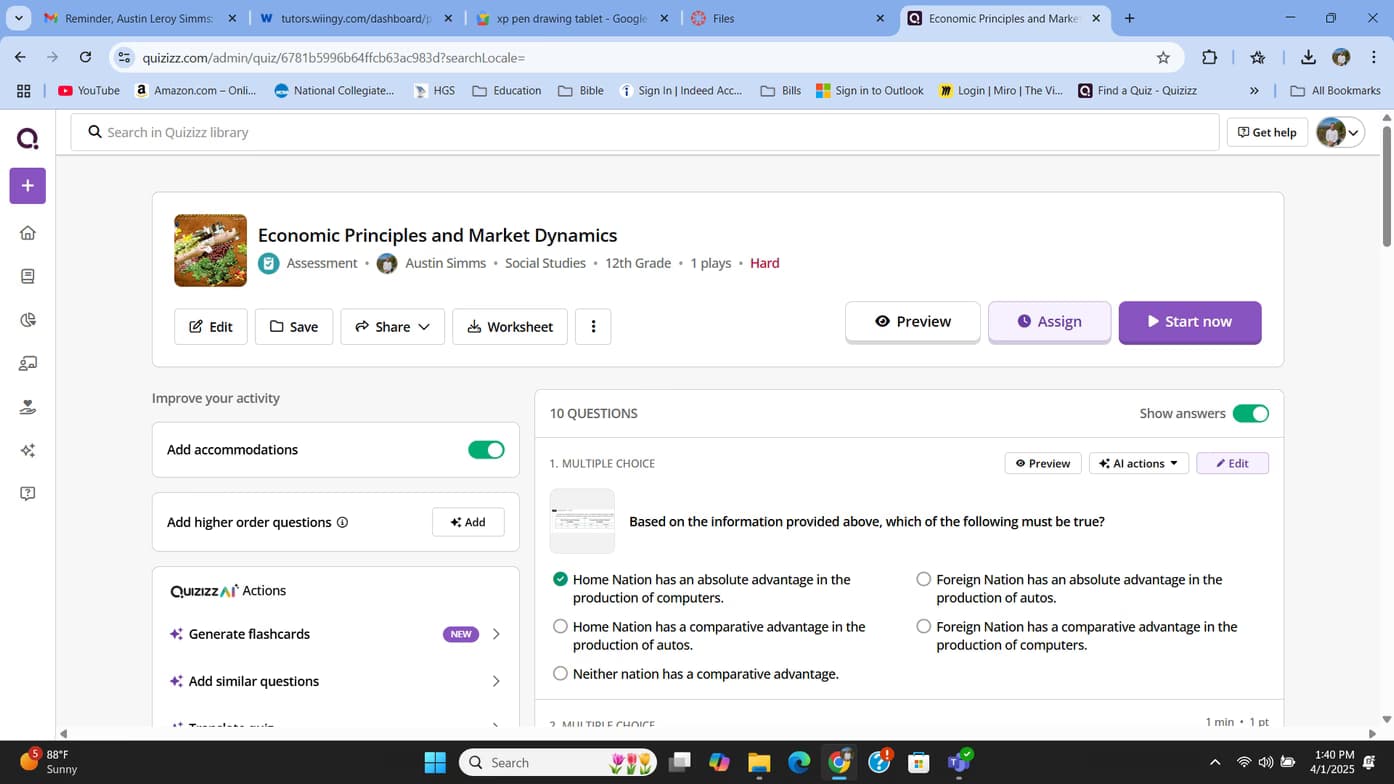Image resolution: width=1394 pixels, height=784 pixels.
Task: Select the library book icon in sidebar
Action: [27, 276]
